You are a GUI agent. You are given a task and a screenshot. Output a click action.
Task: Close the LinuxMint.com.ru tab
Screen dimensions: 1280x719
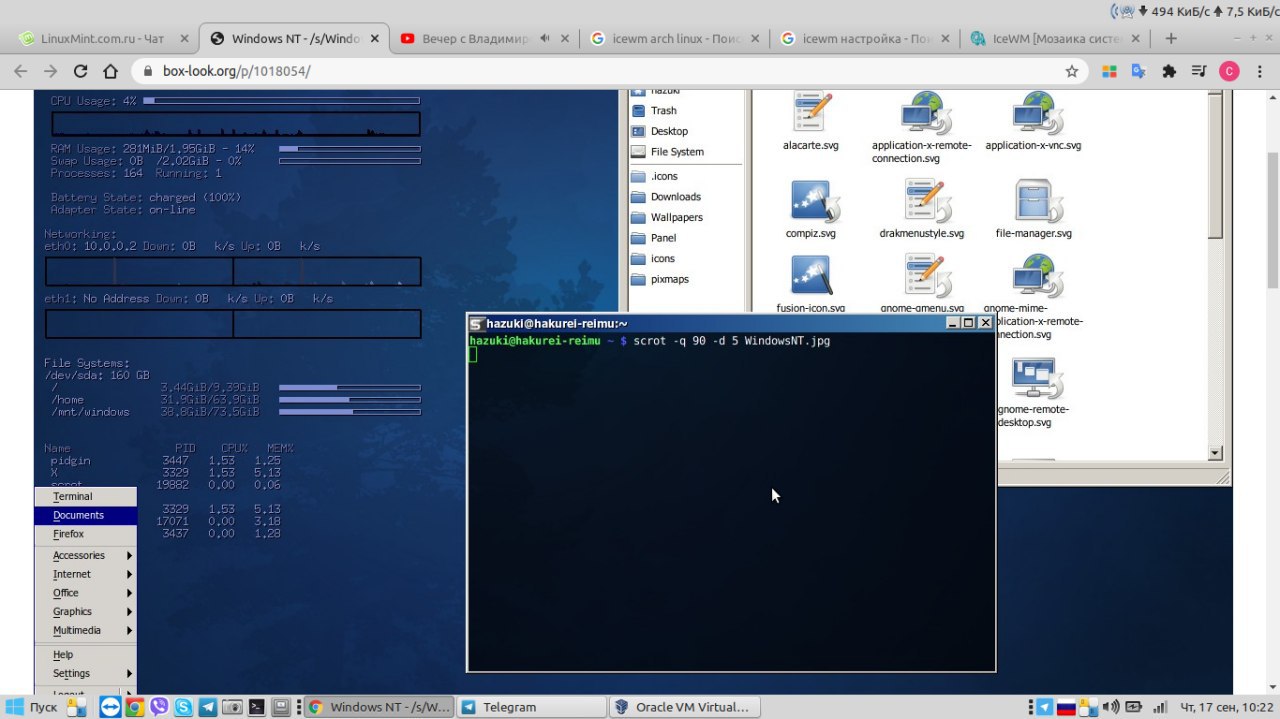[185, 39]
